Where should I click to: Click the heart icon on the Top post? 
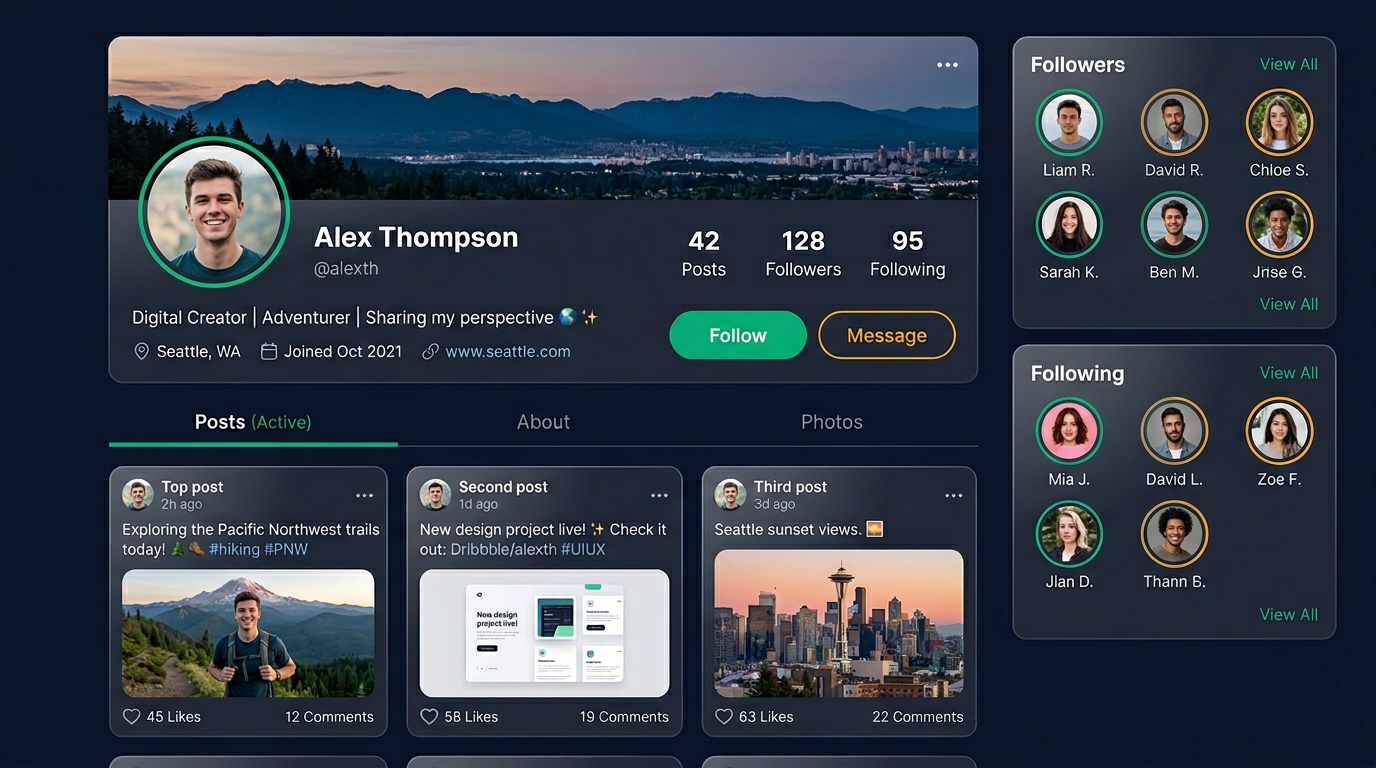(x=130, y=716)
